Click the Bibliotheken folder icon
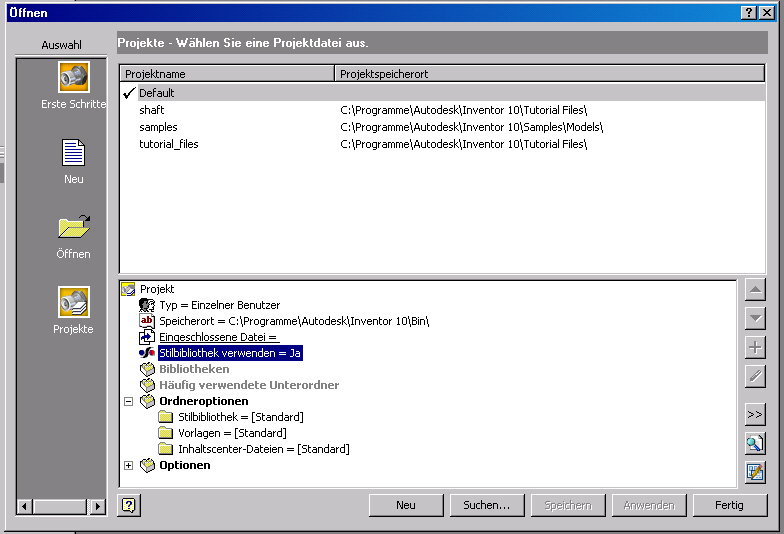Image resolution: width=784 pixels, height=534 pixels. 148,369
